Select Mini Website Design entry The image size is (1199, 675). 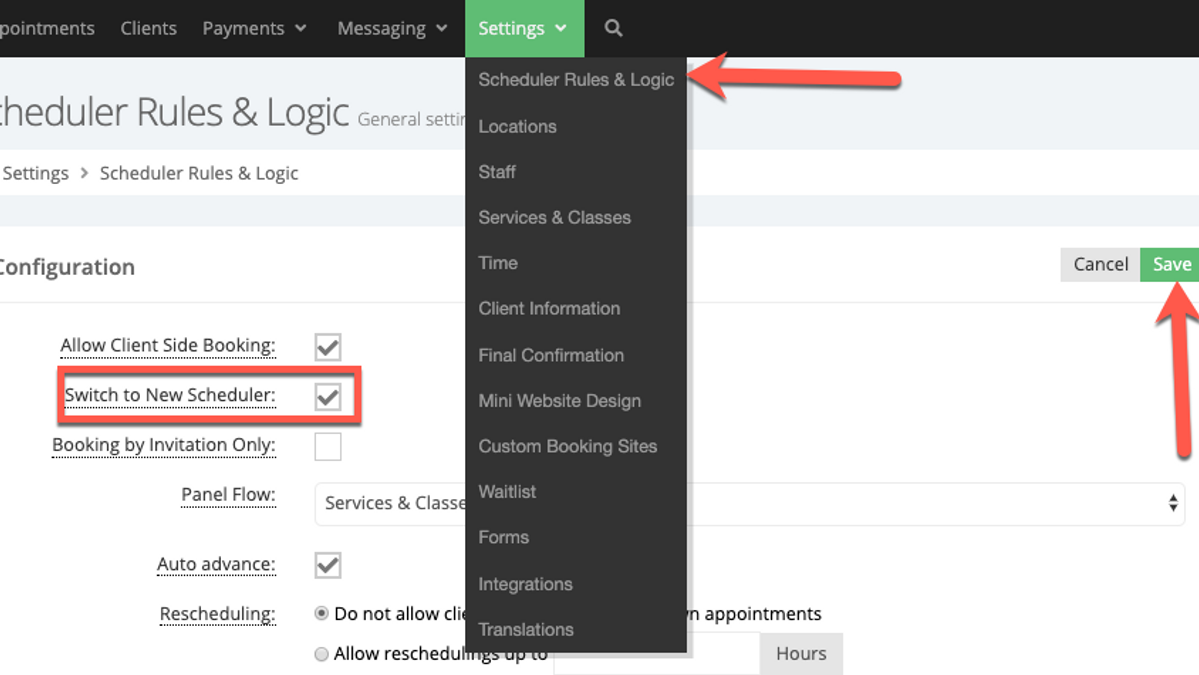(559, 401)
